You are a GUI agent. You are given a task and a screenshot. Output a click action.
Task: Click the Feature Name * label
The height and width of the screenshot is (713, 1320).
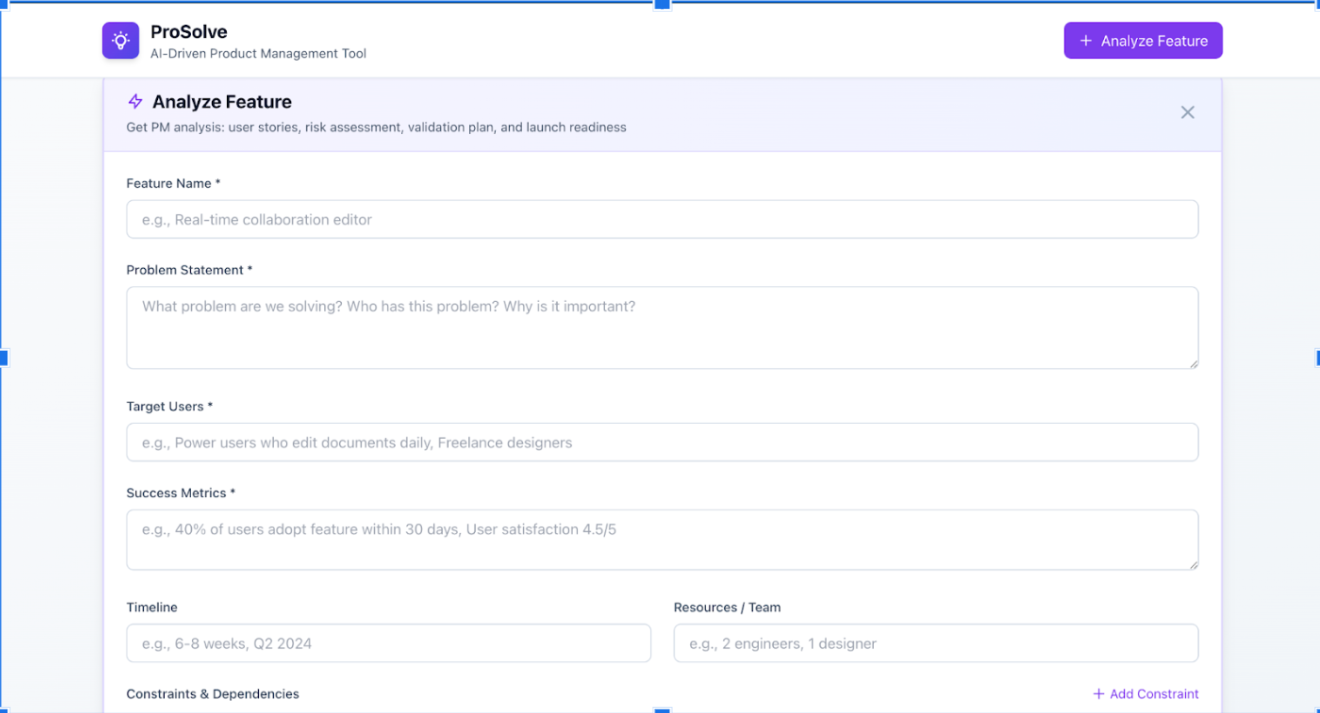point(173,184)
